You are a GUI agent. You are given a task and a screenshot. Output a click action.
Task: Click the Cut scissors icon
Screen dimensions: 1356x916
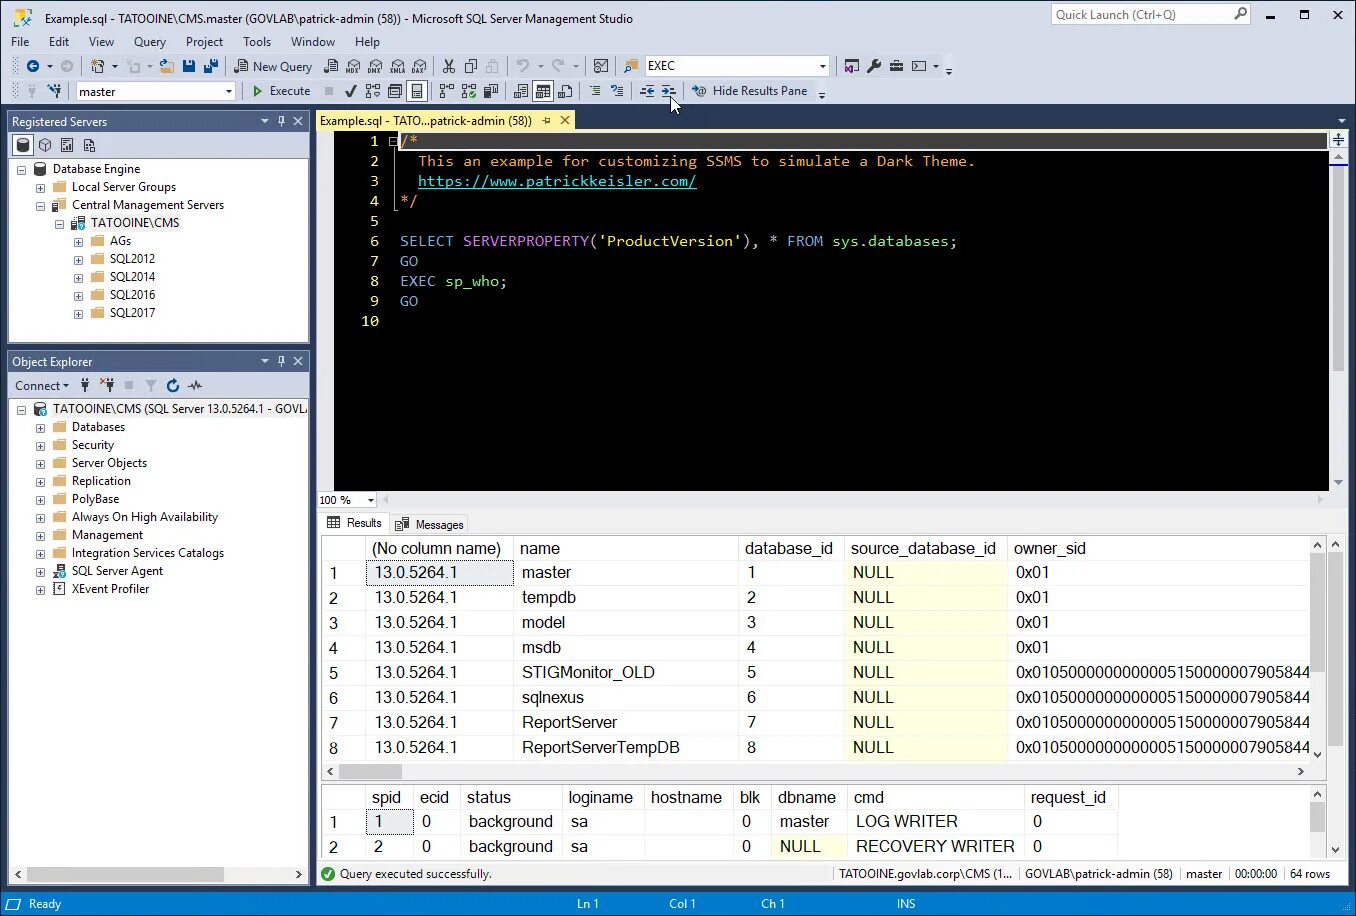(449, 66)
